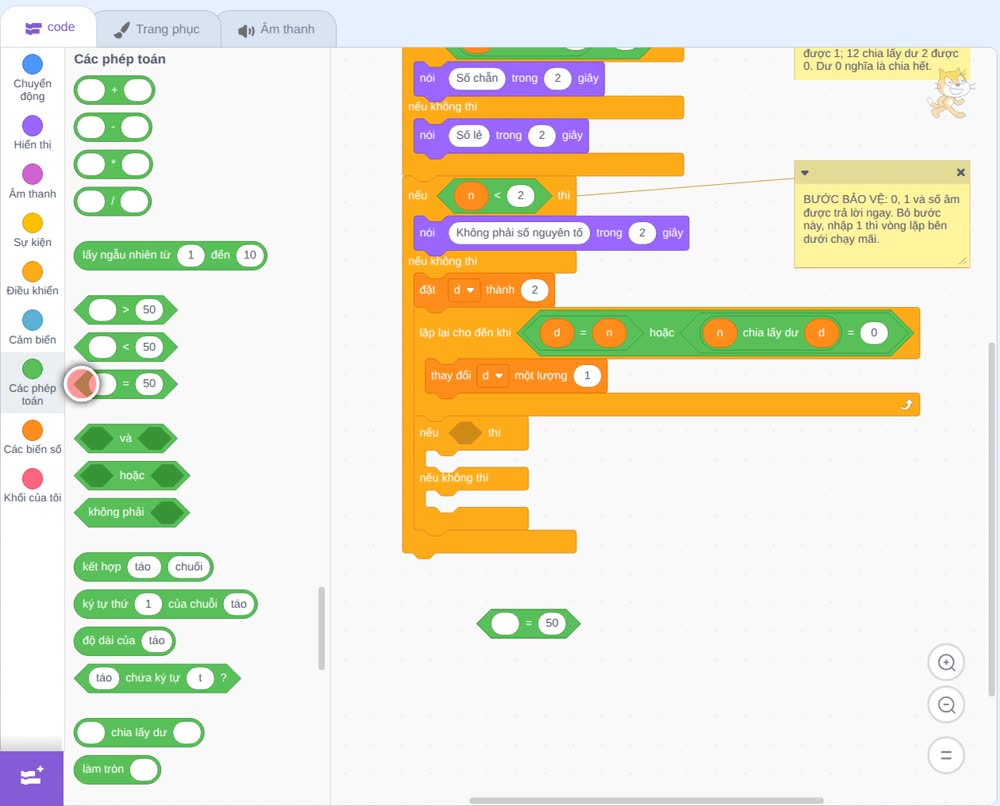Edit the Không phải số nguyên tố text
The width and height of the screenshot is (1000, 806).
[x=519, y=233]
